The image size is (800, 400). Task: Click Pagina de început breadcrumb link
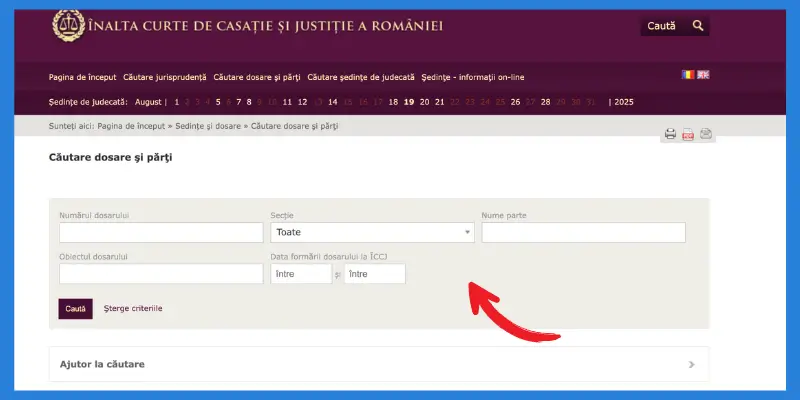click(x=131, y=126)
